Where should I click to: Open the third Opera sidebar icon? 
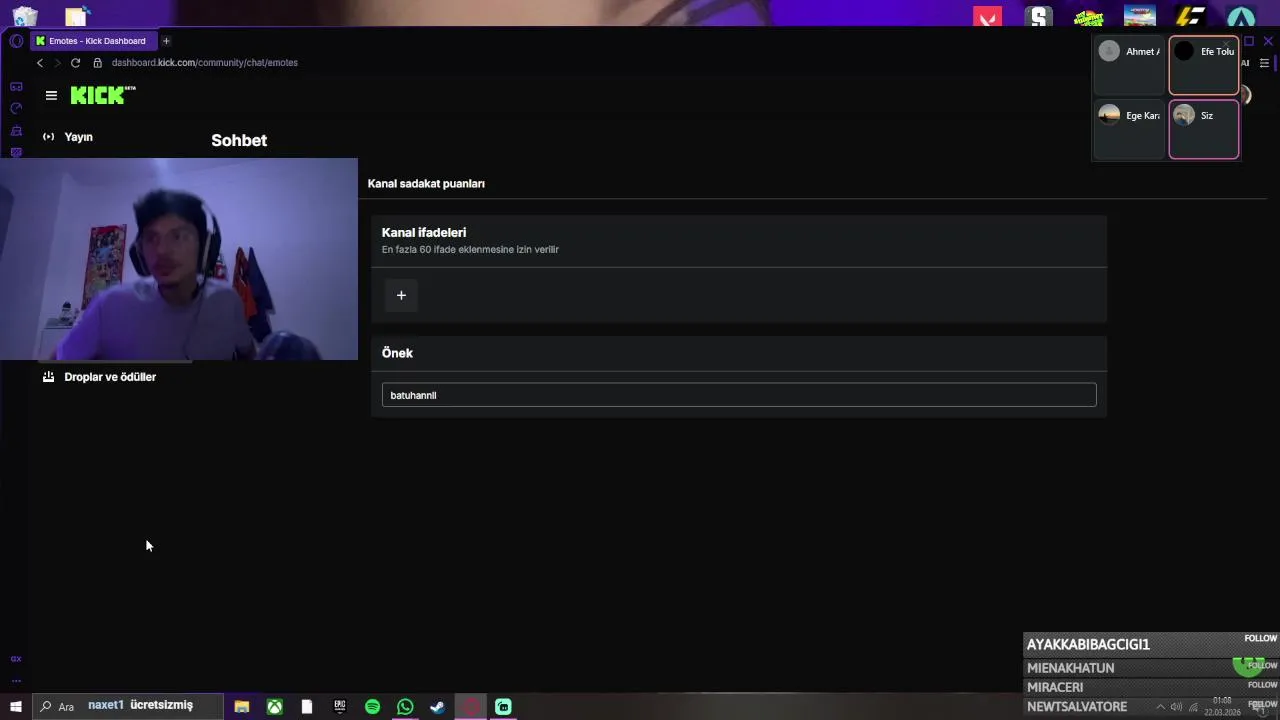point(16,131)
